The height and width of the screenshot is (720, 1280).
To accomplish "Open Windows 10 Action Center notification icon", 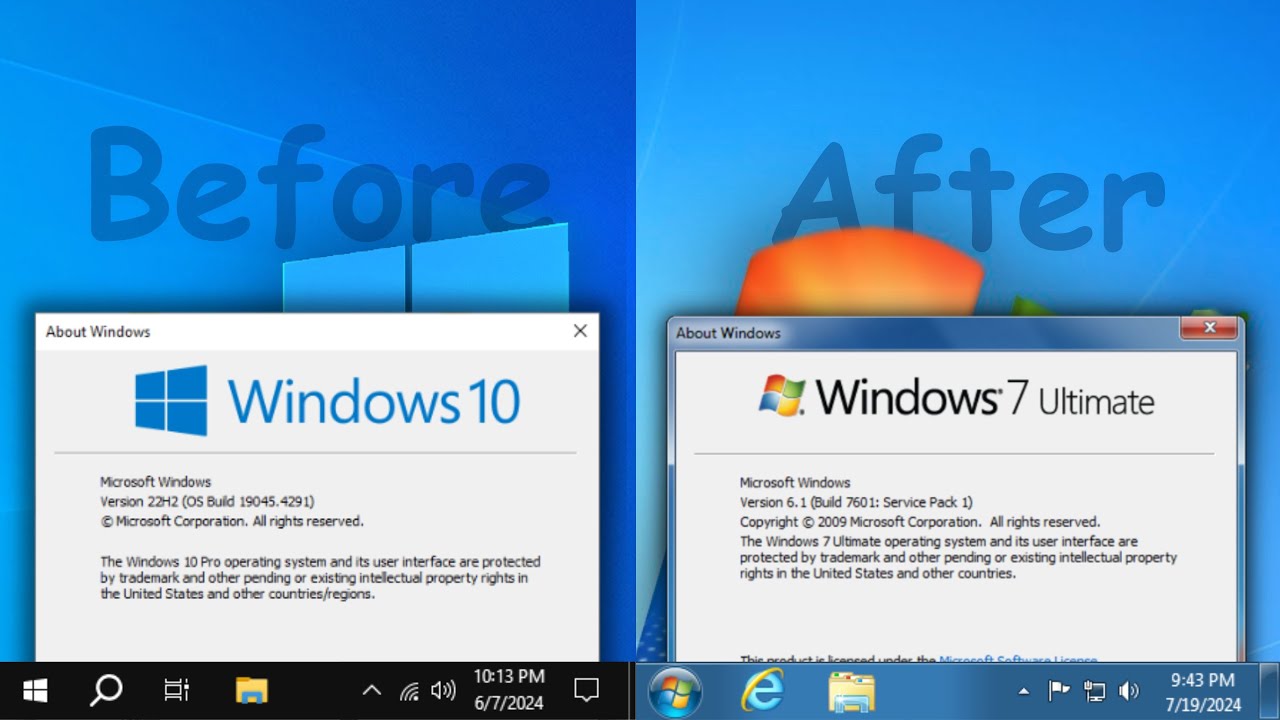I will [586, 690].
